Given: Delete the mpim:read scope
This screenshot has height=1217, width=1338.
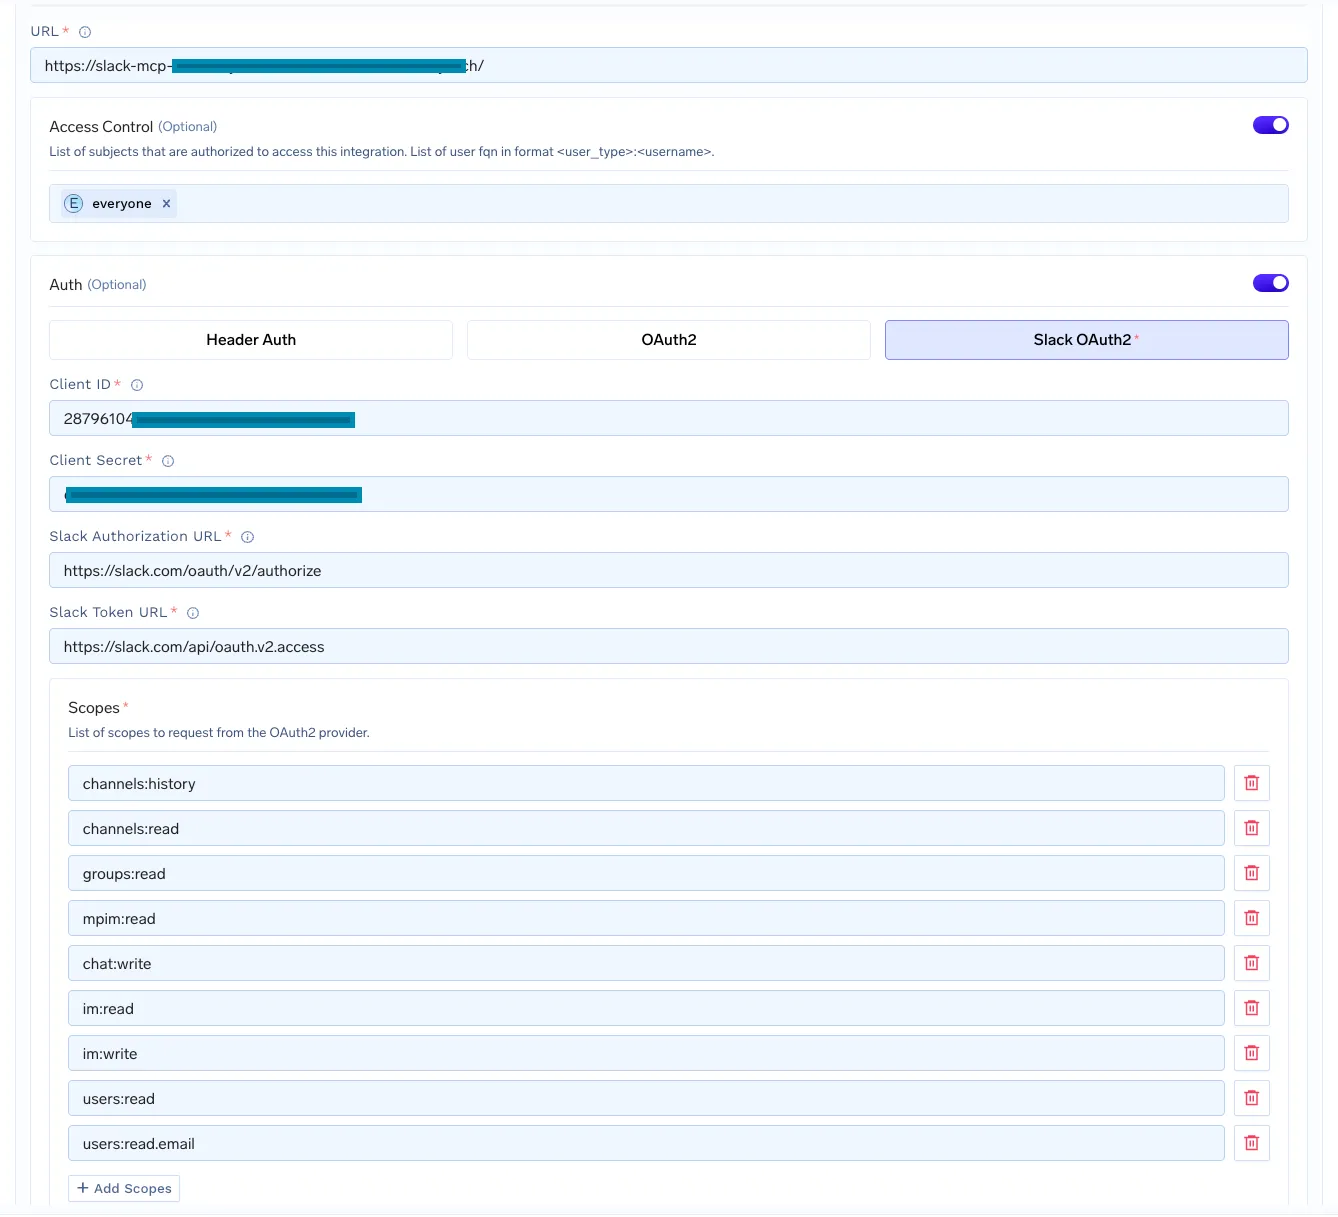Looking at the screenshot, I should (x=1251, y=918).
